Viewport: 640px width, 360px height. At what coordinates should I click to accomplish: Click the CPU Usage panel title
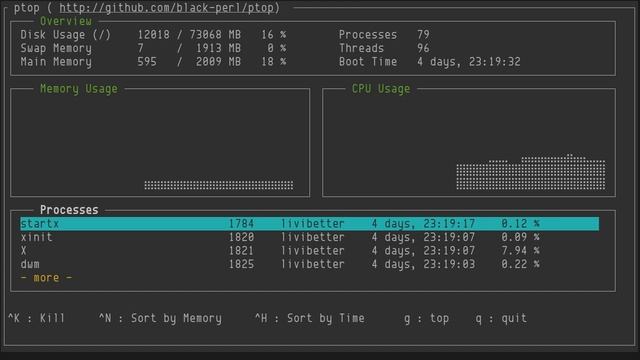pos(381,89)
